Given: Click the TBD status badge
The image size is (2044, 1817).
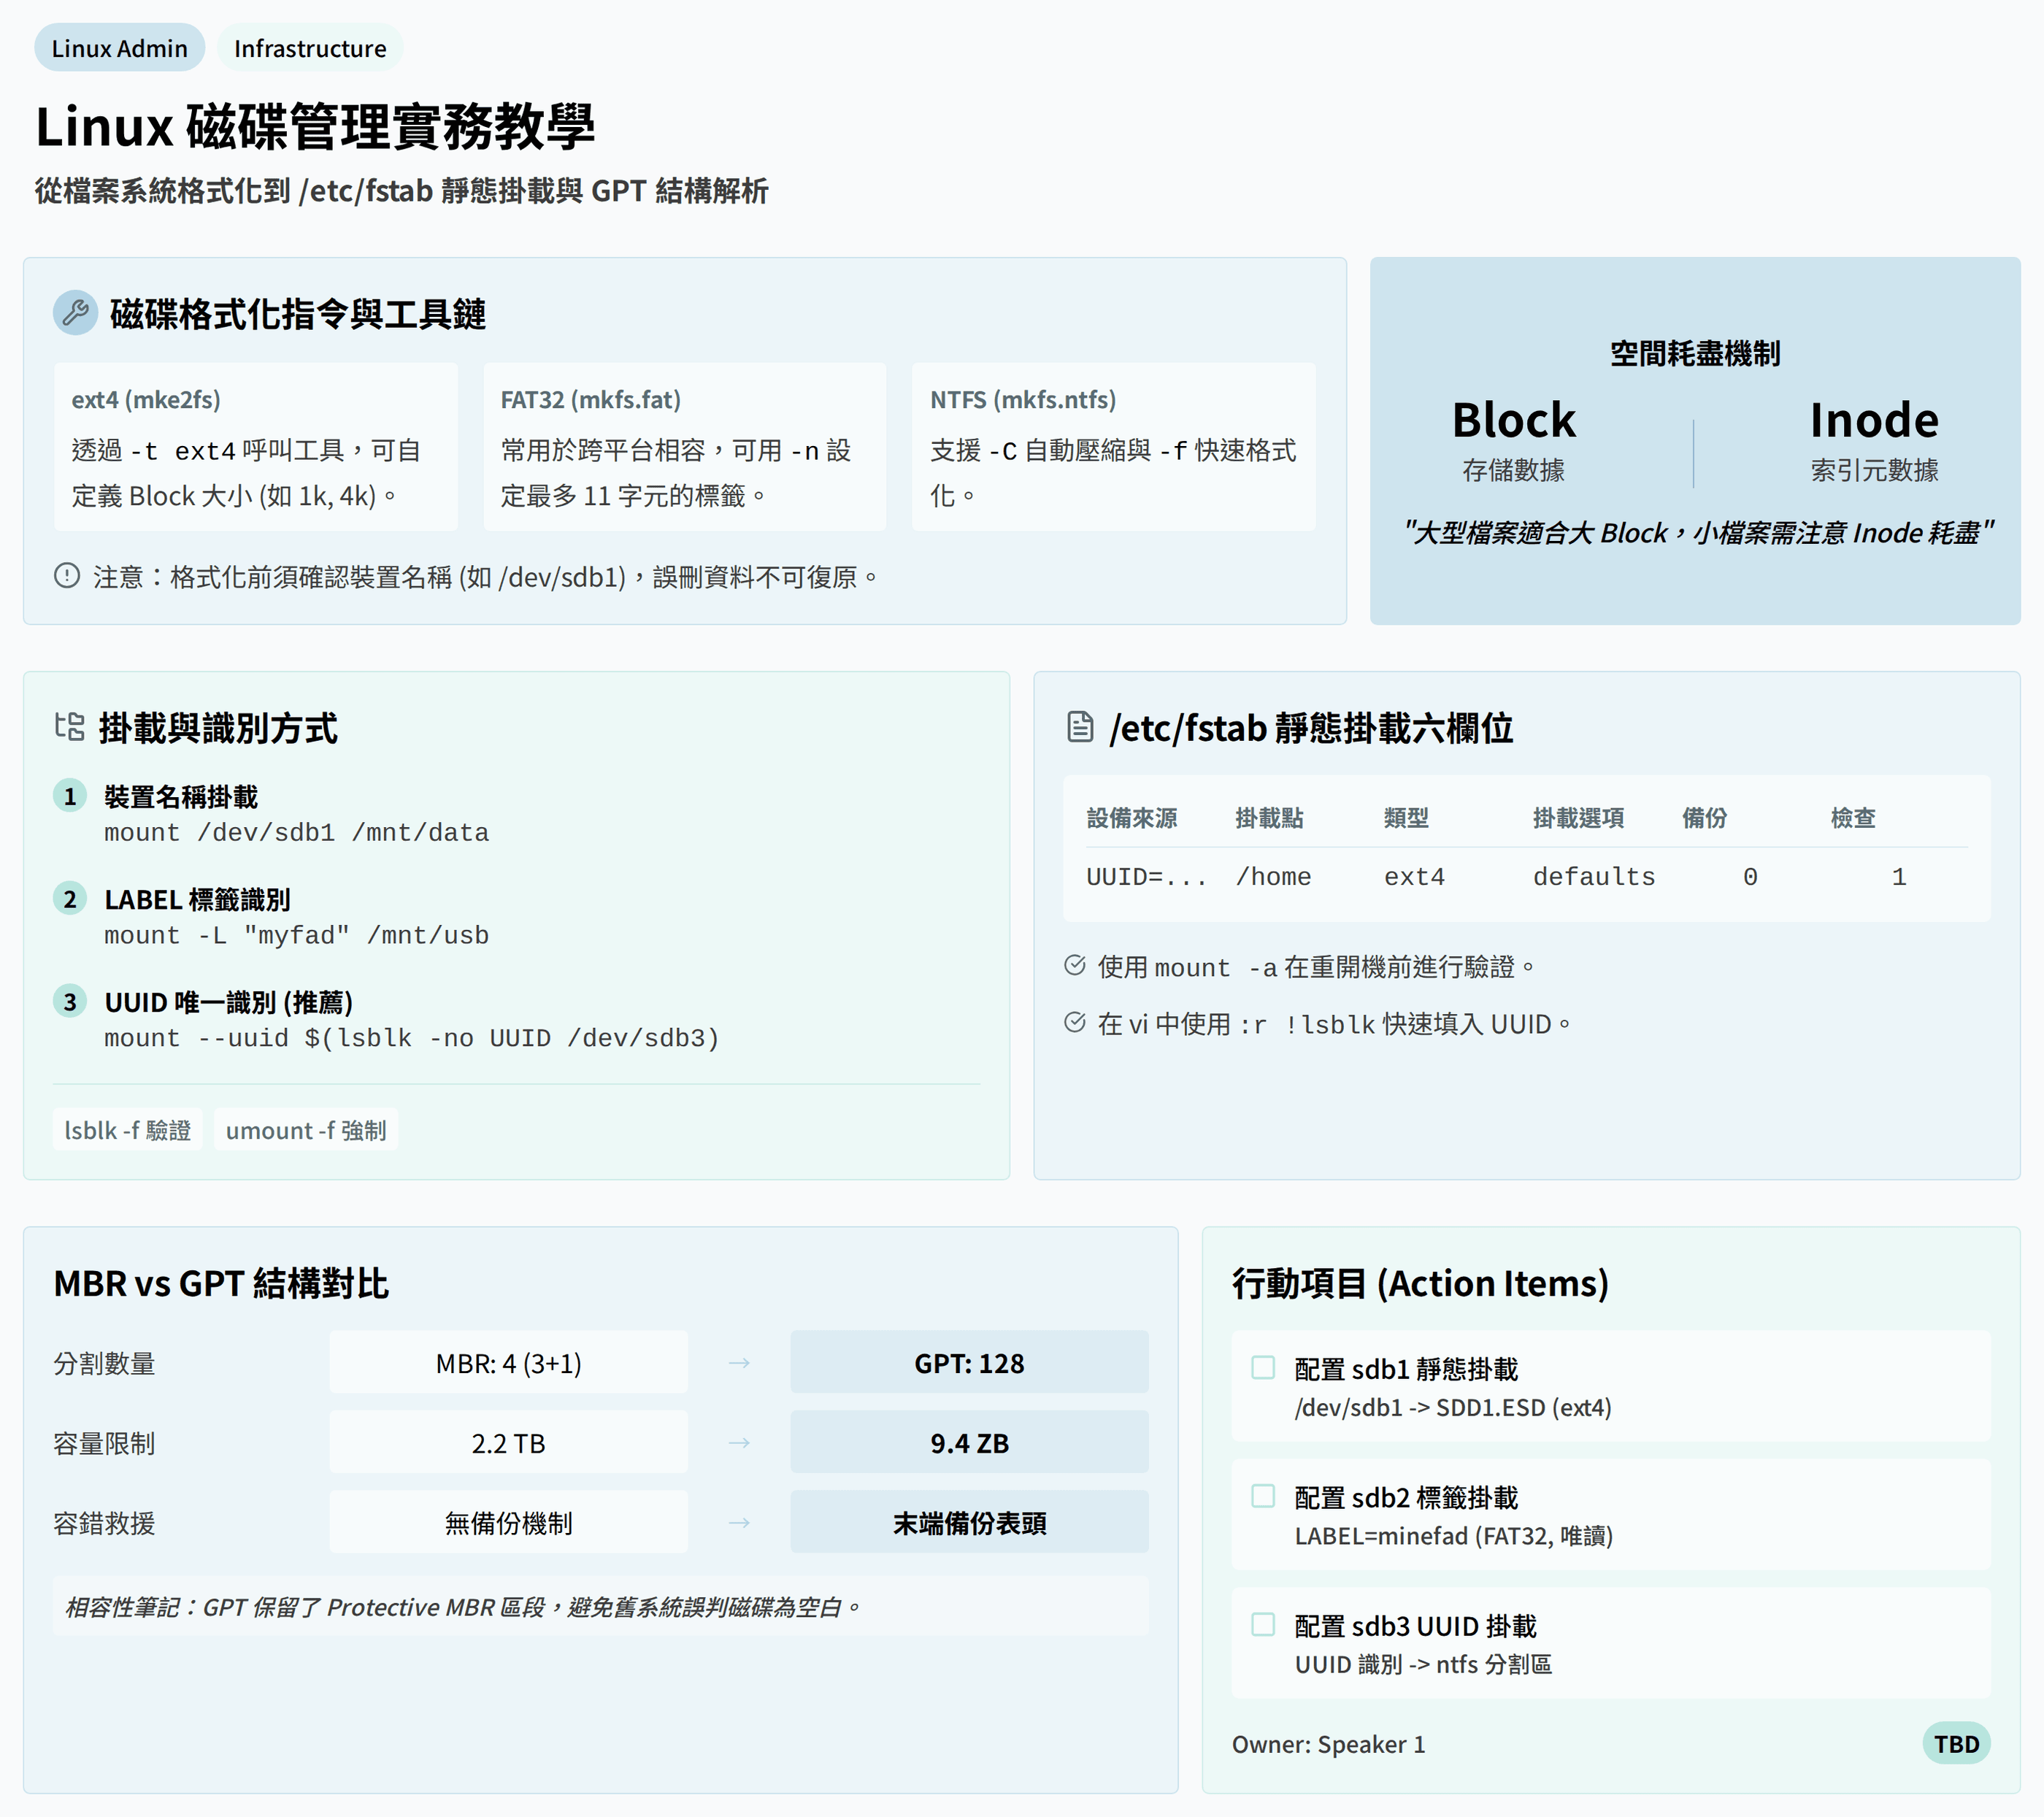Looking at the screenshot, I should [x=1956, y=1744].
